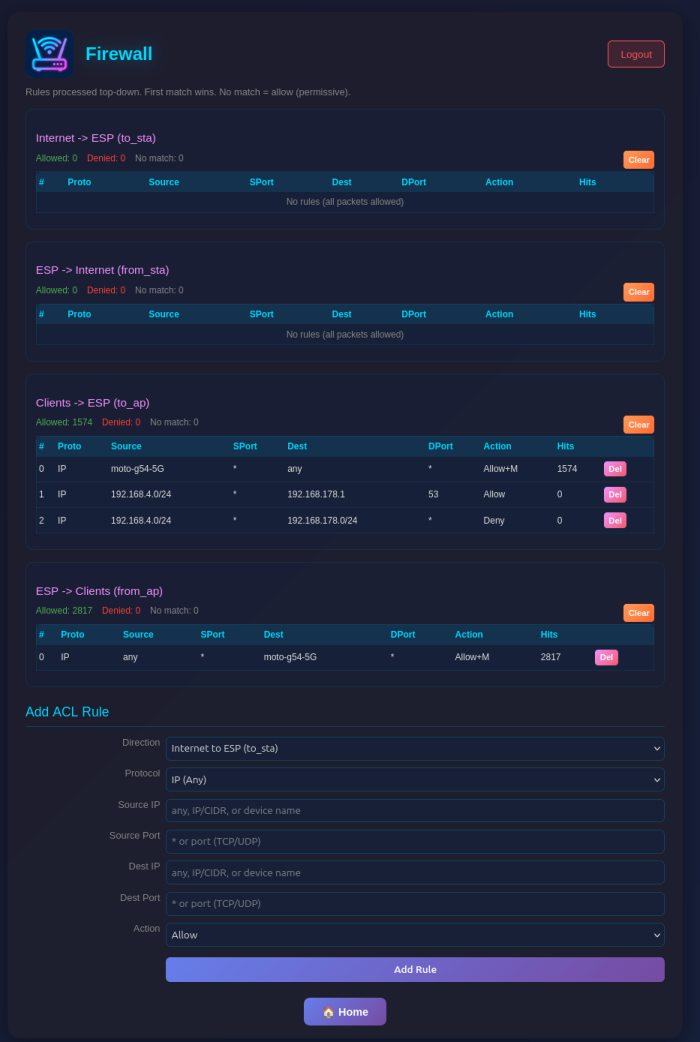Click the DPort value '53'

pyautogui.click(x=434, y=494)
